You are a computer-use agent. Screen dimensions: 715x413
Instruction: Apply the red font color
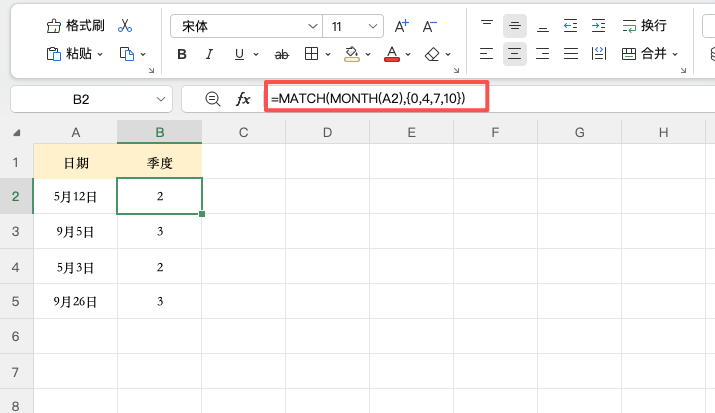pos(392,54)
